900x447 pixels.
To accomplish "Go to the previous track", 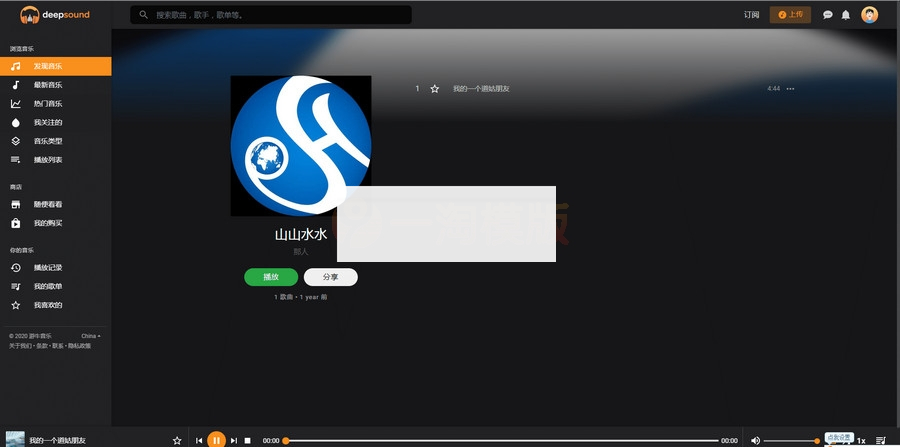I will [x=199, y=440].
